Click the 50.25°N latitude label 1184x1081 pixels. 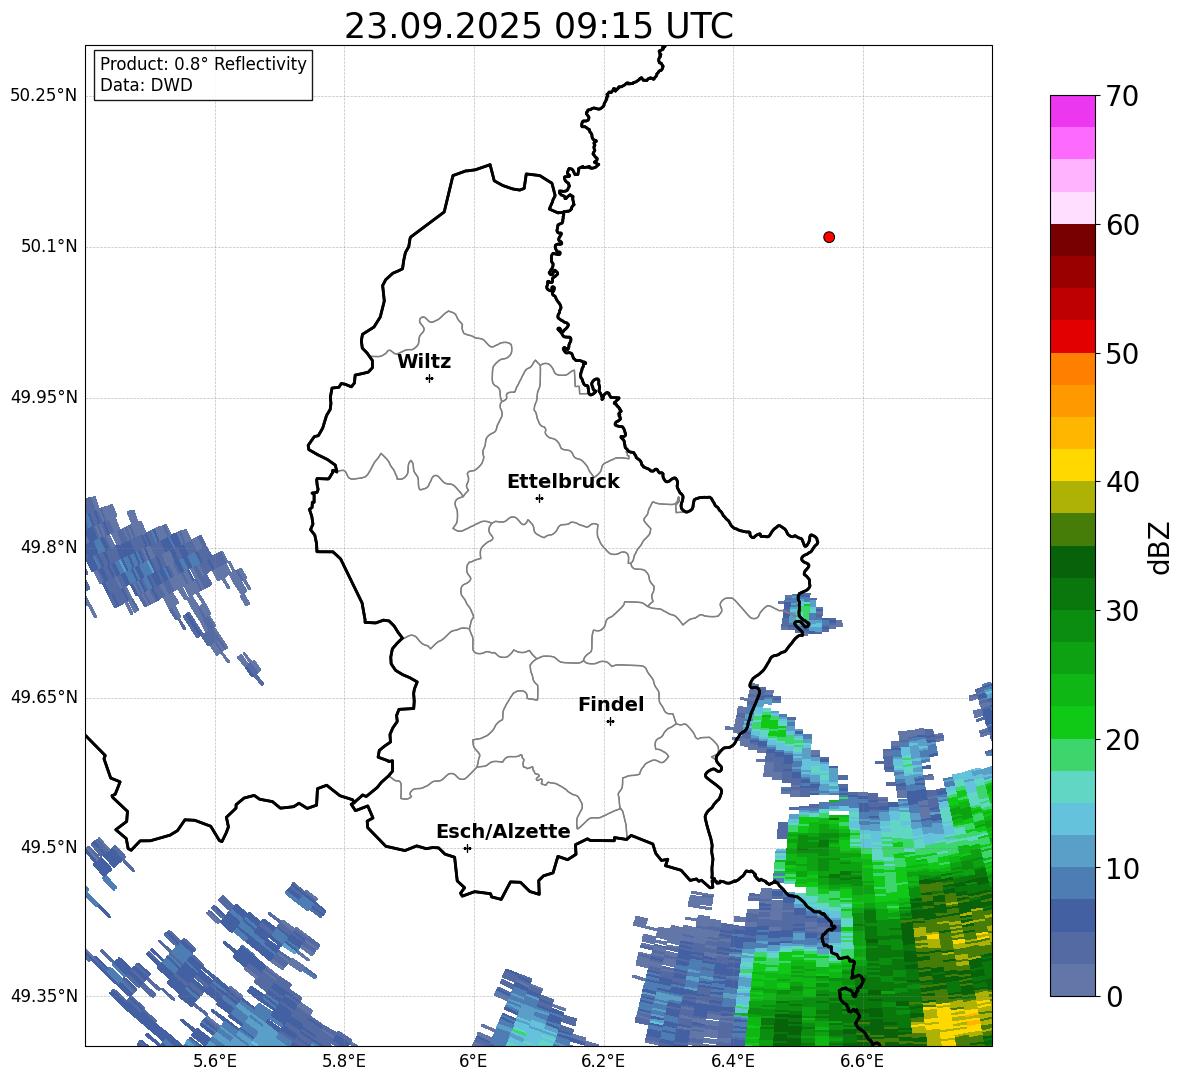(44, 96)
